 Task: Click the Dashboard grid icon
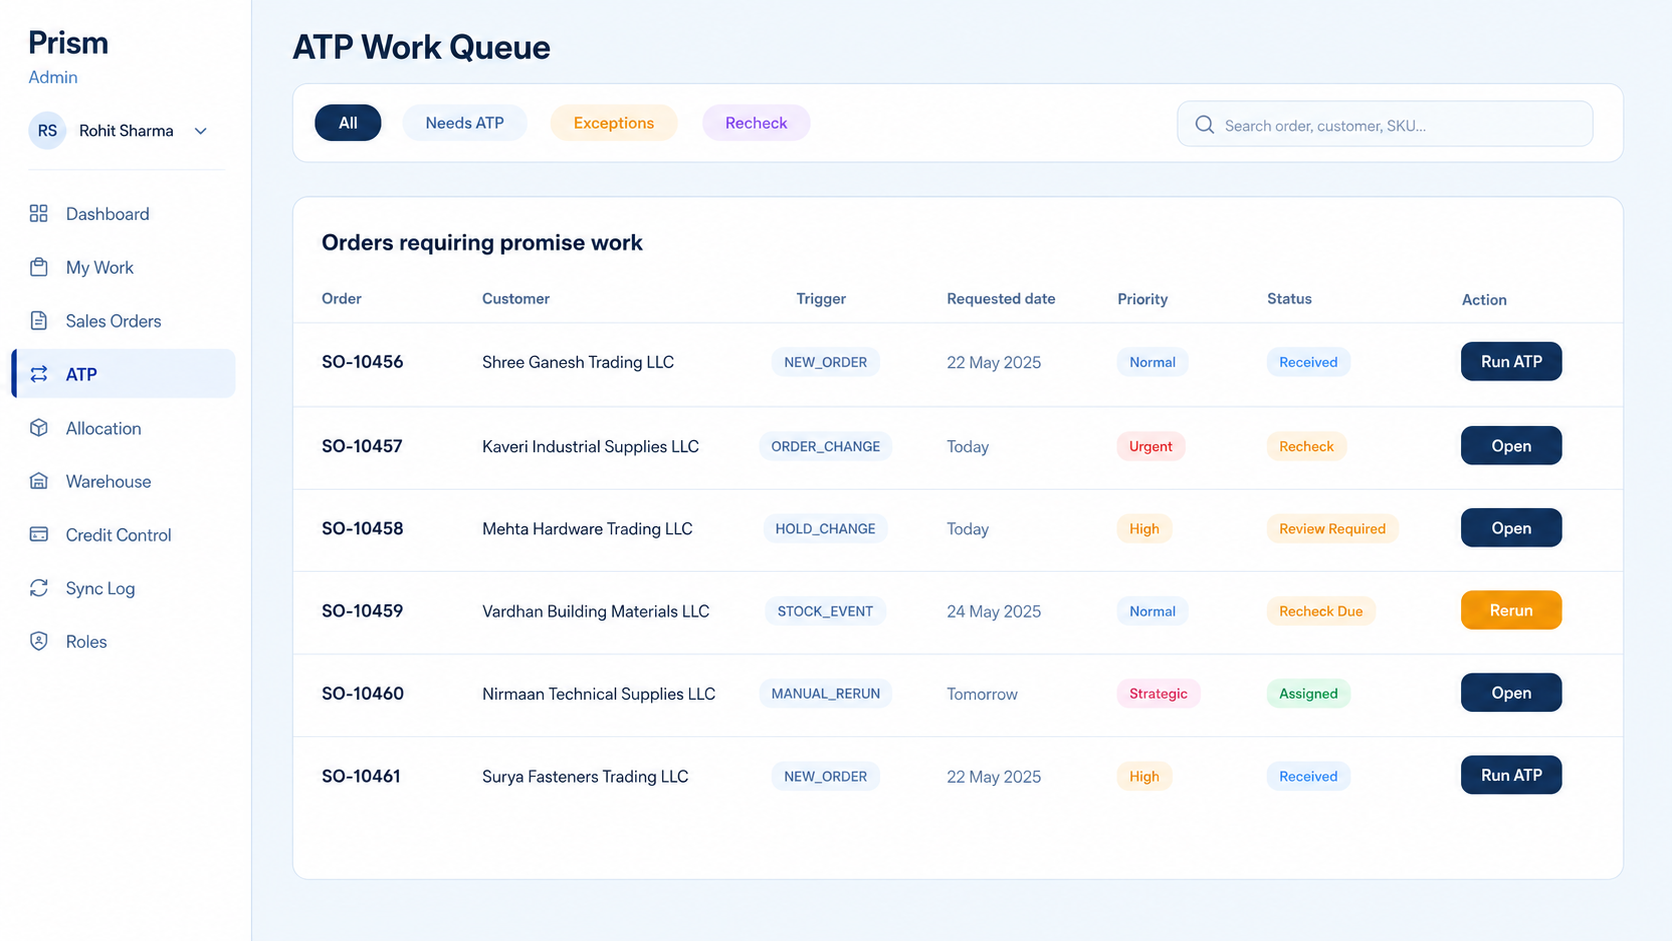pyautogui.click(x=39, y=213)
